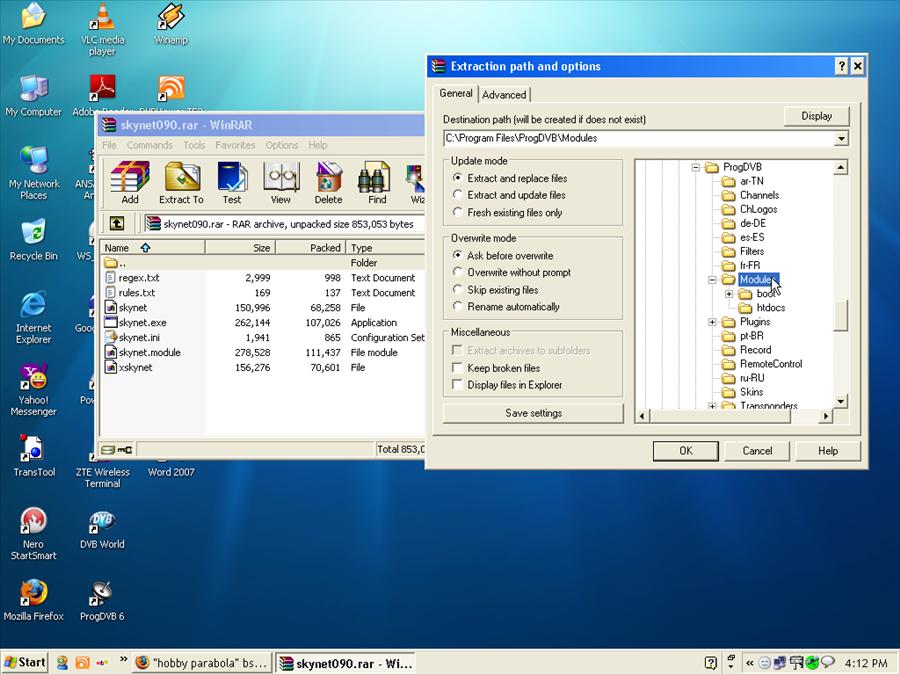Click the Help button in dialog
This screenshot has width=900, height=675.
(828, 451)
